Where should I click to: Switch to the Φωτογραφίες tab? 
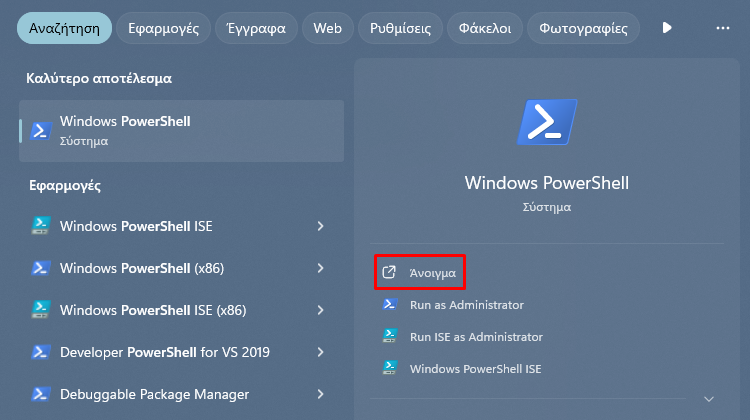pos(584,28)
